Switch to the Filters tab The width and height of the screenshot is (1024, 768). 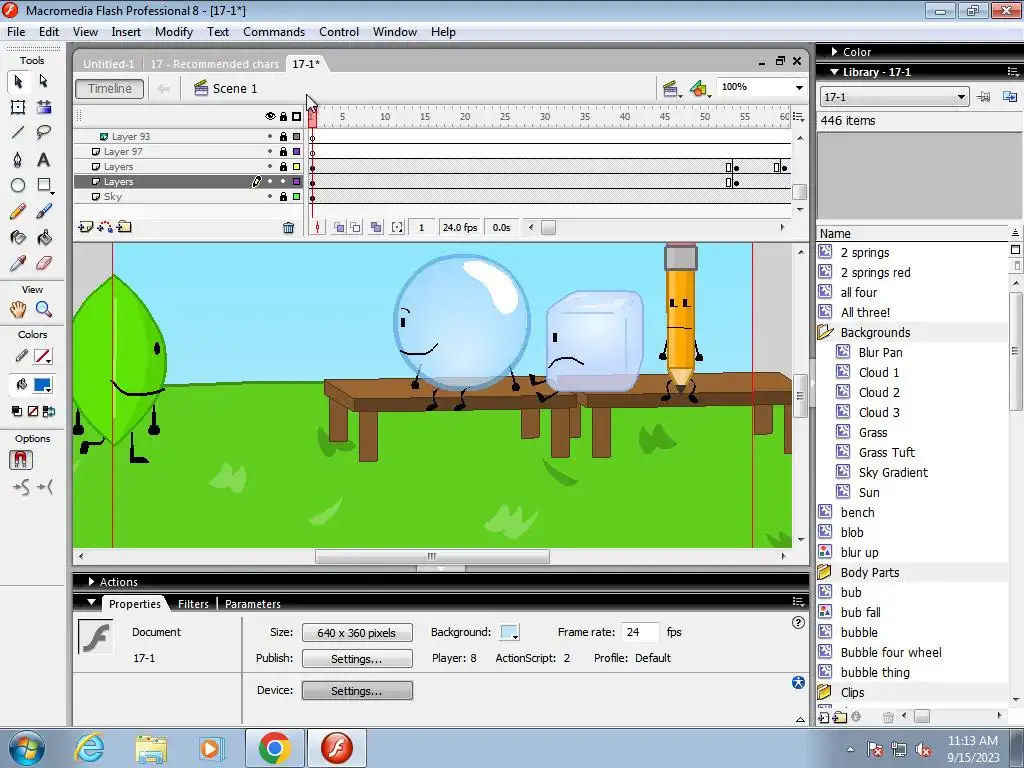(193, 604)
